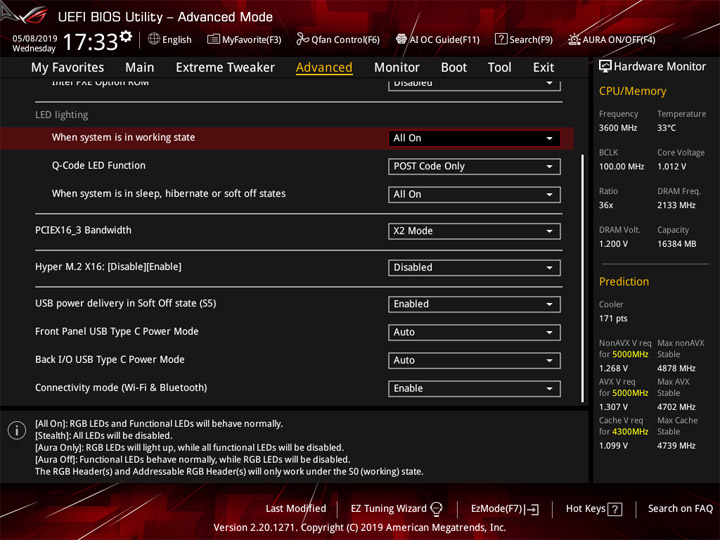This screenshot has height=540, width=720.
Task: Click EZ Tuning Wizard lightbulb icon
Action: 436,509
